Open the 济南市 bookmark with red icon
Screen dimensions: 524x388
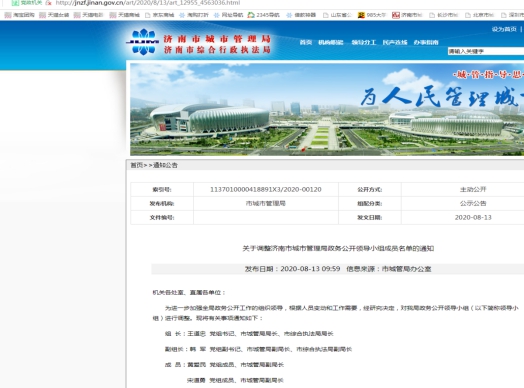[407, 15]
